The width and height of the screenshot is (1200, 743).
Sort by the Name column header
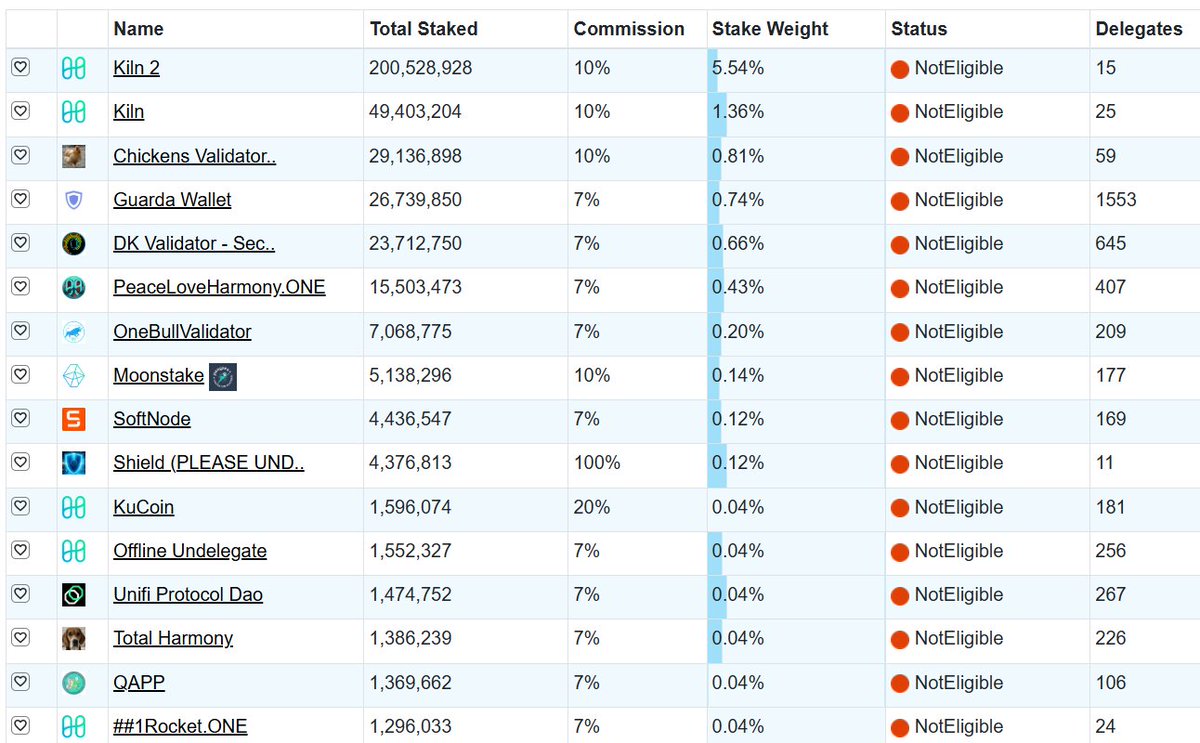pyautogui.click(x=139, y=29)
